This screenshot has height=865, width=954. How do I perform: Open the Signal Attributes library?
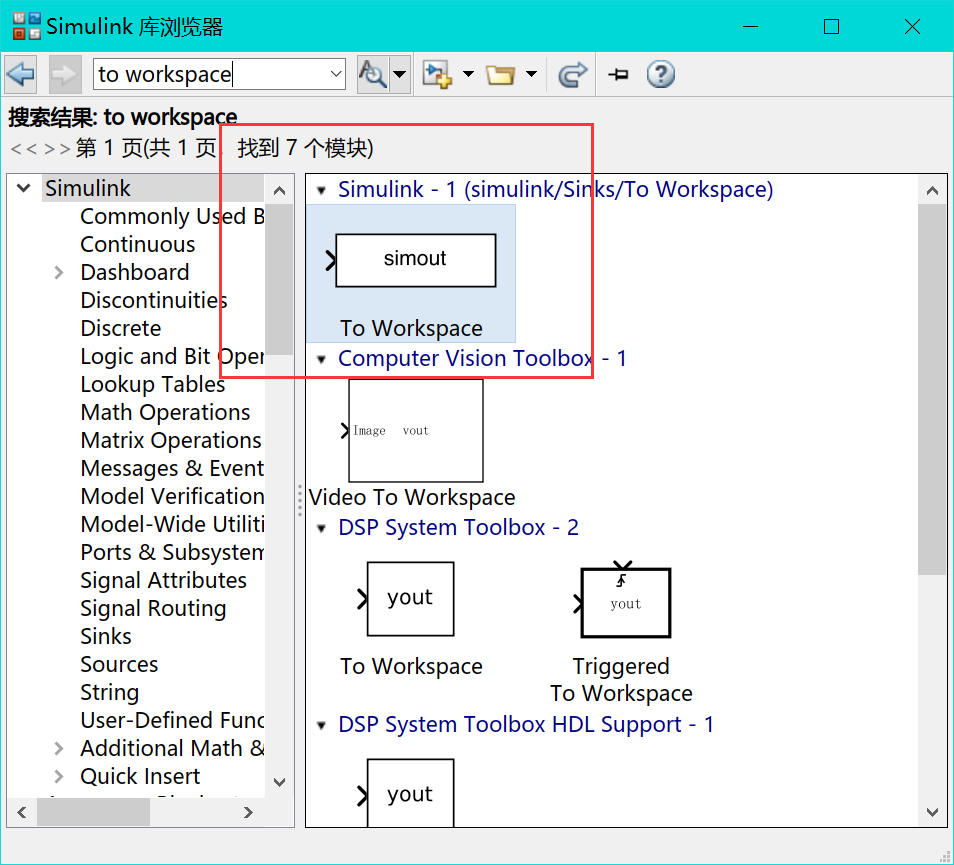tap(163, 580)
